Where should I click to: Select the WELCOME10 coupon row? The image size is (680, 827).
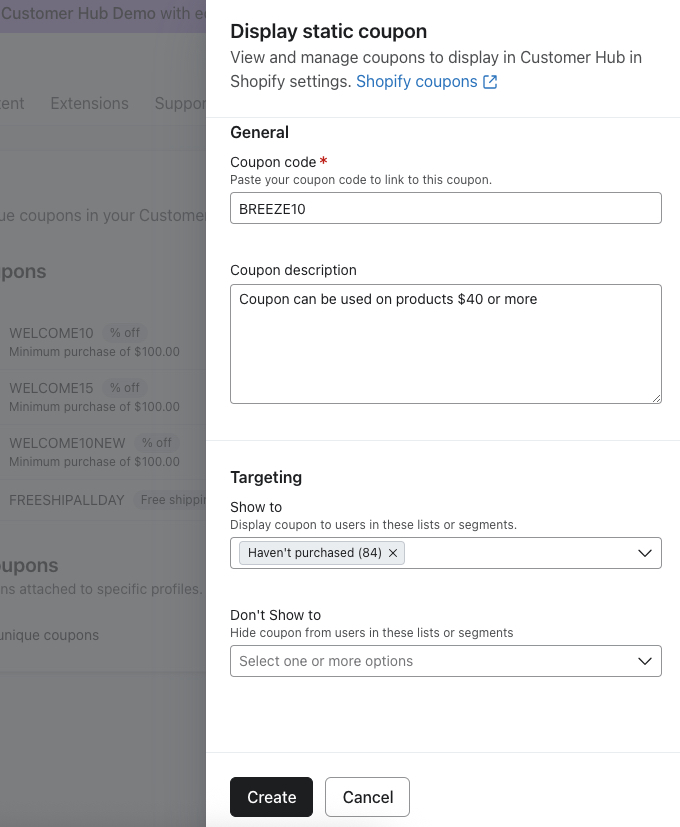[x=51, y=333]
